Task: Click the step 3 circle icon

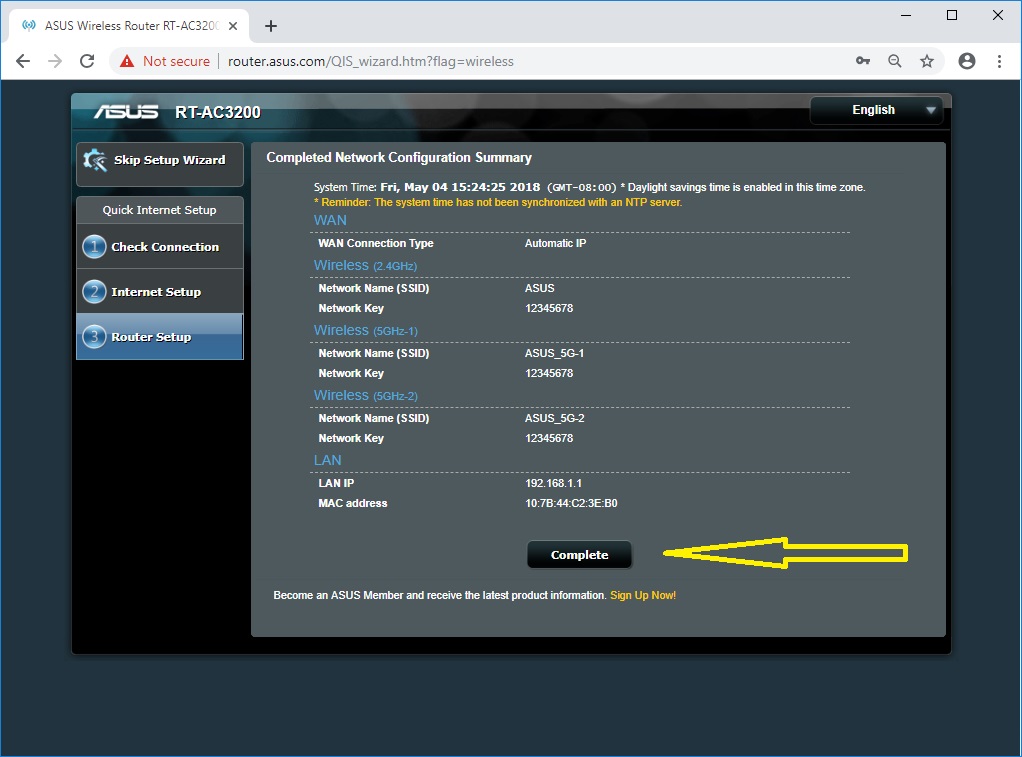Action: pyautogui.click(x=95, y=336)
